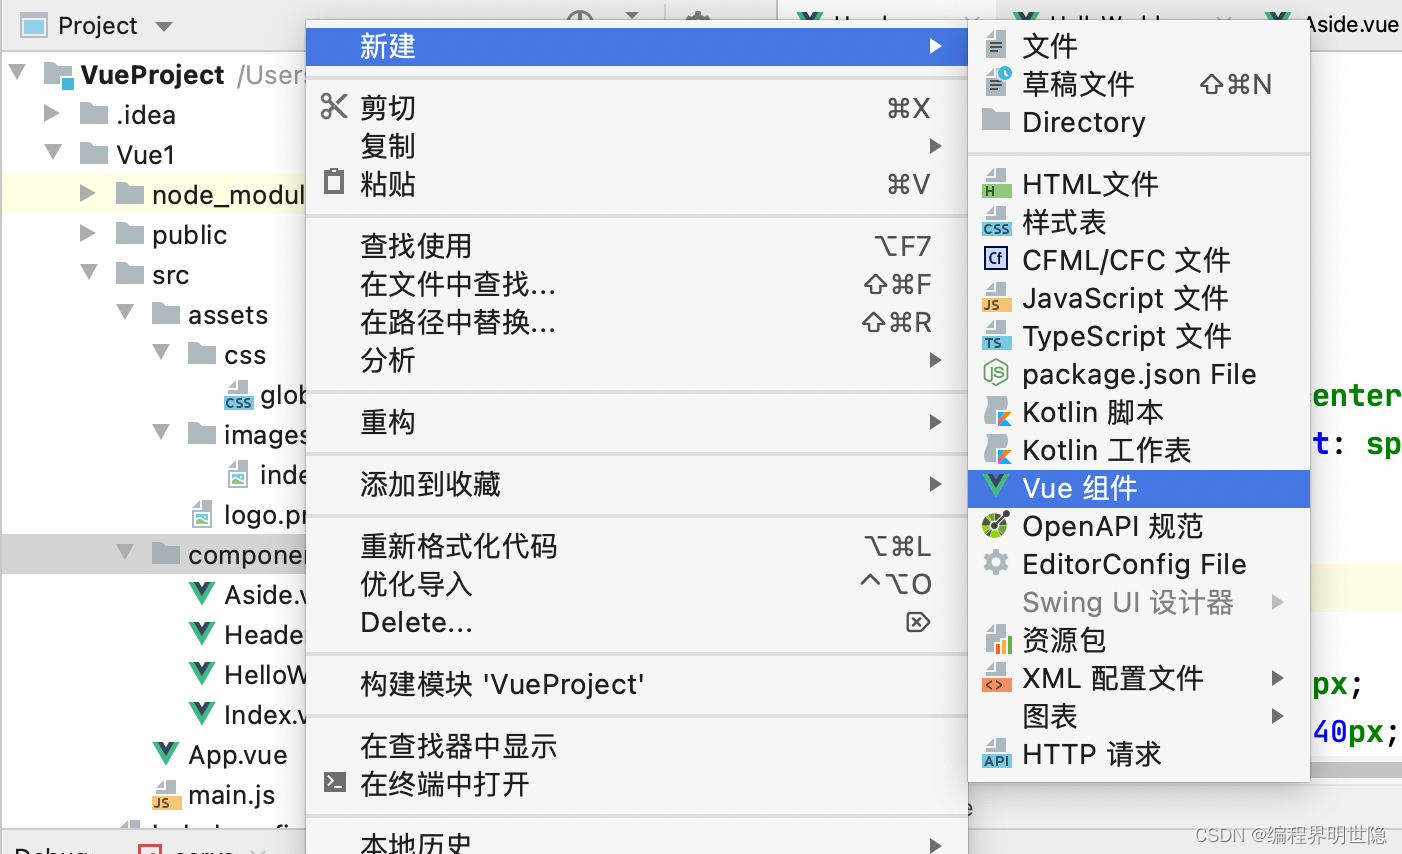Expand the public folder

click(x=88, y=233)
